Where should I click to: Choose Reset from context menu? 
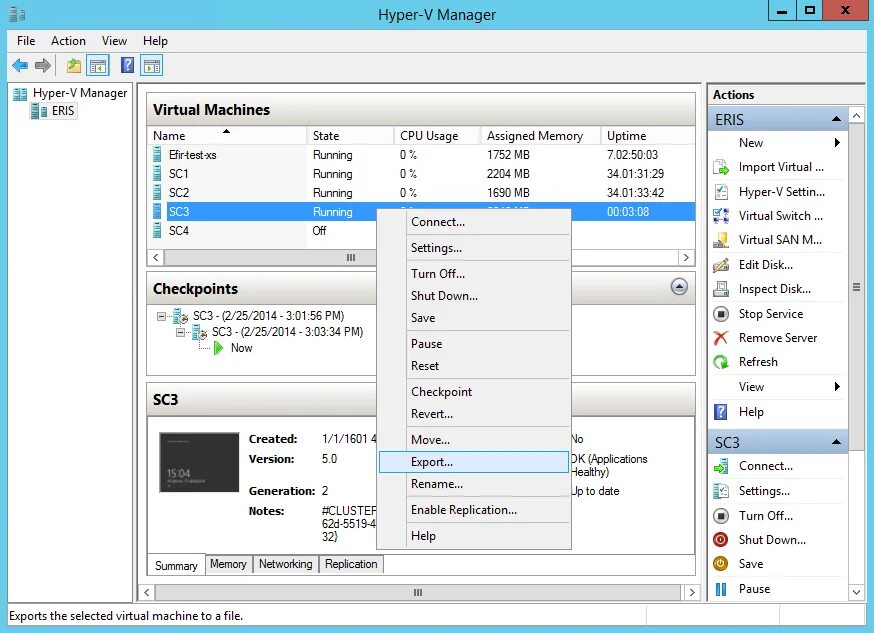click(x=474, y=366)
